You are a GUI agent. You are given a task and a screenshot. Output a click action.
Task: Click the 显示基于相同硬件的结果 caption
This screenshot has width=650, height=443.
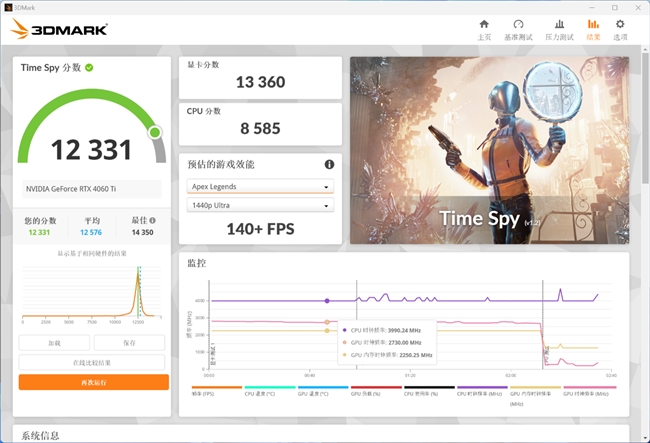click(92, 254)
